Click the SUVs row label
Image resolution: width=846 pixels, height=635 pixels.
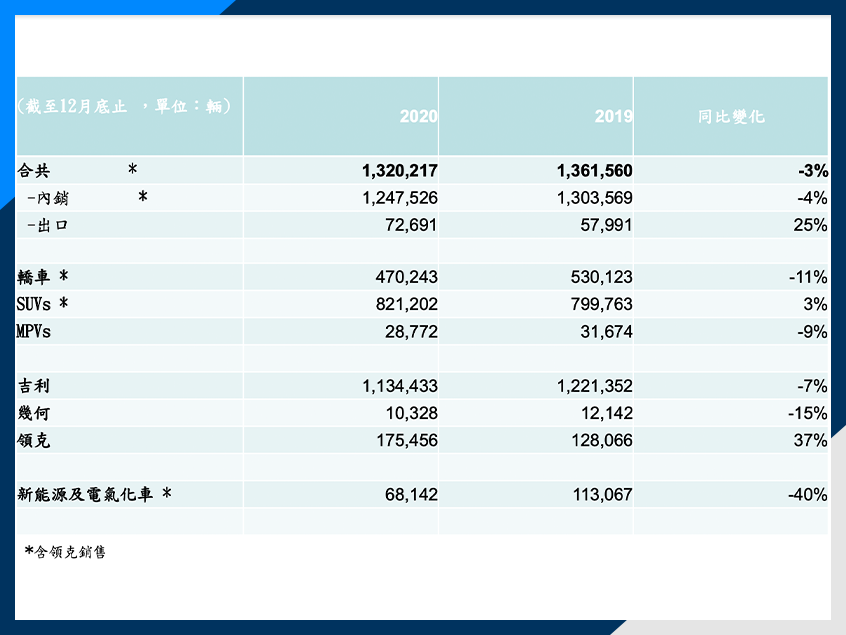33,304
